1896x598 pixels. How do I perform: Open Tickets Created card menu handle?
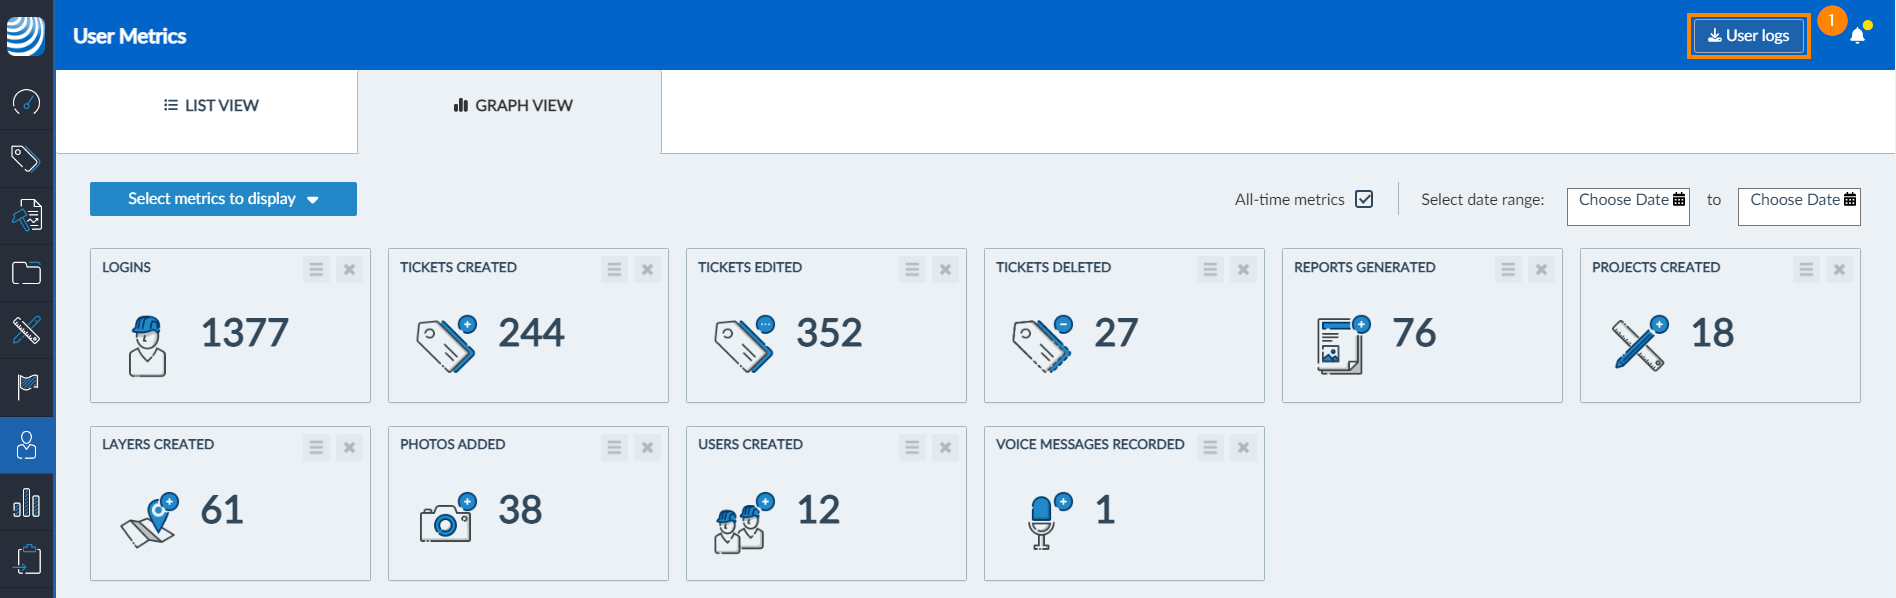[x=614, y=269]
